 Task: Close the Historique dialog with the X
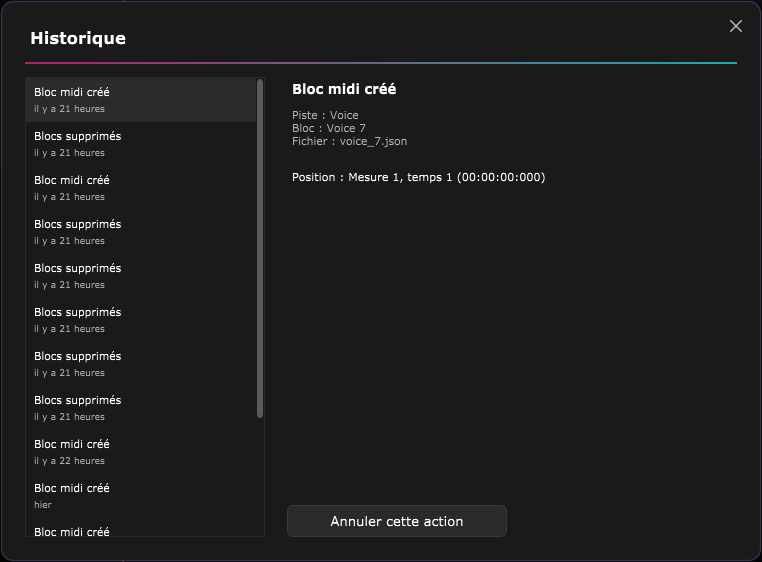(736, 26)
